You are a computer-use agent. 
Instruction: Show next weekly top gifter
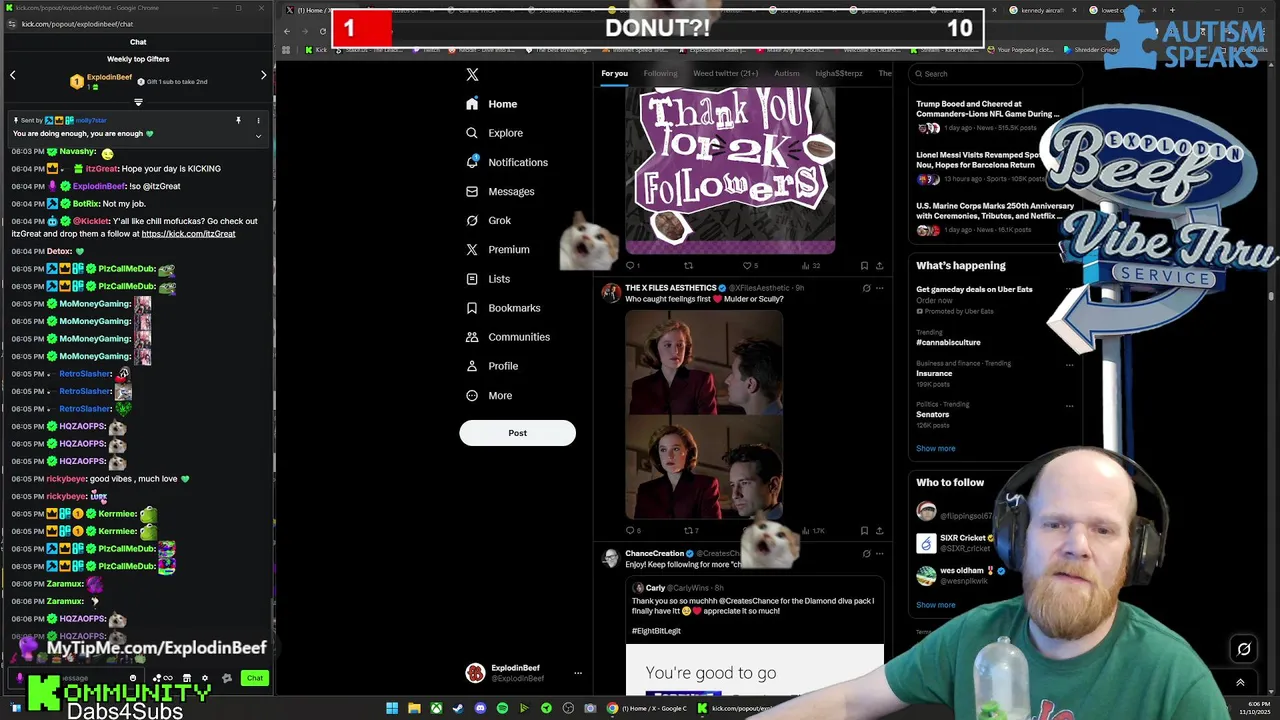click(x=263, y=75)
